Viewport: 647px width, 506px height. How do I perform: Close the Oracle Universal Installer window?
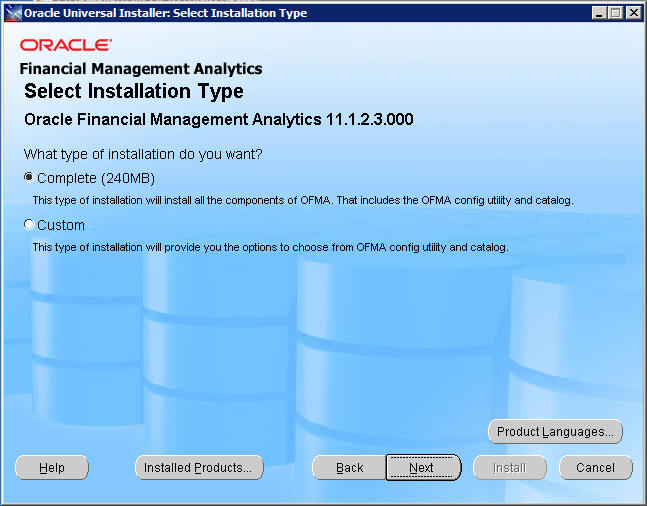[633, 13]
